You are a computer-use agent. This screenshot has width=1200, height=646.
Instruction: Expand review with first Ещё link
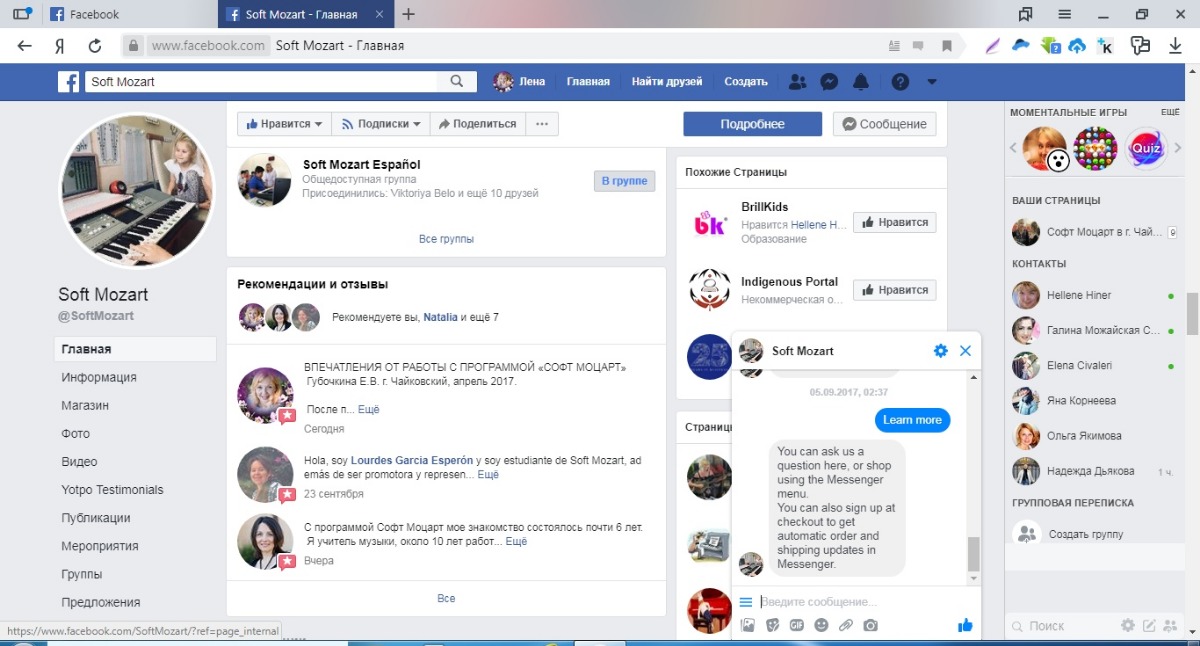tap(369, 409)
